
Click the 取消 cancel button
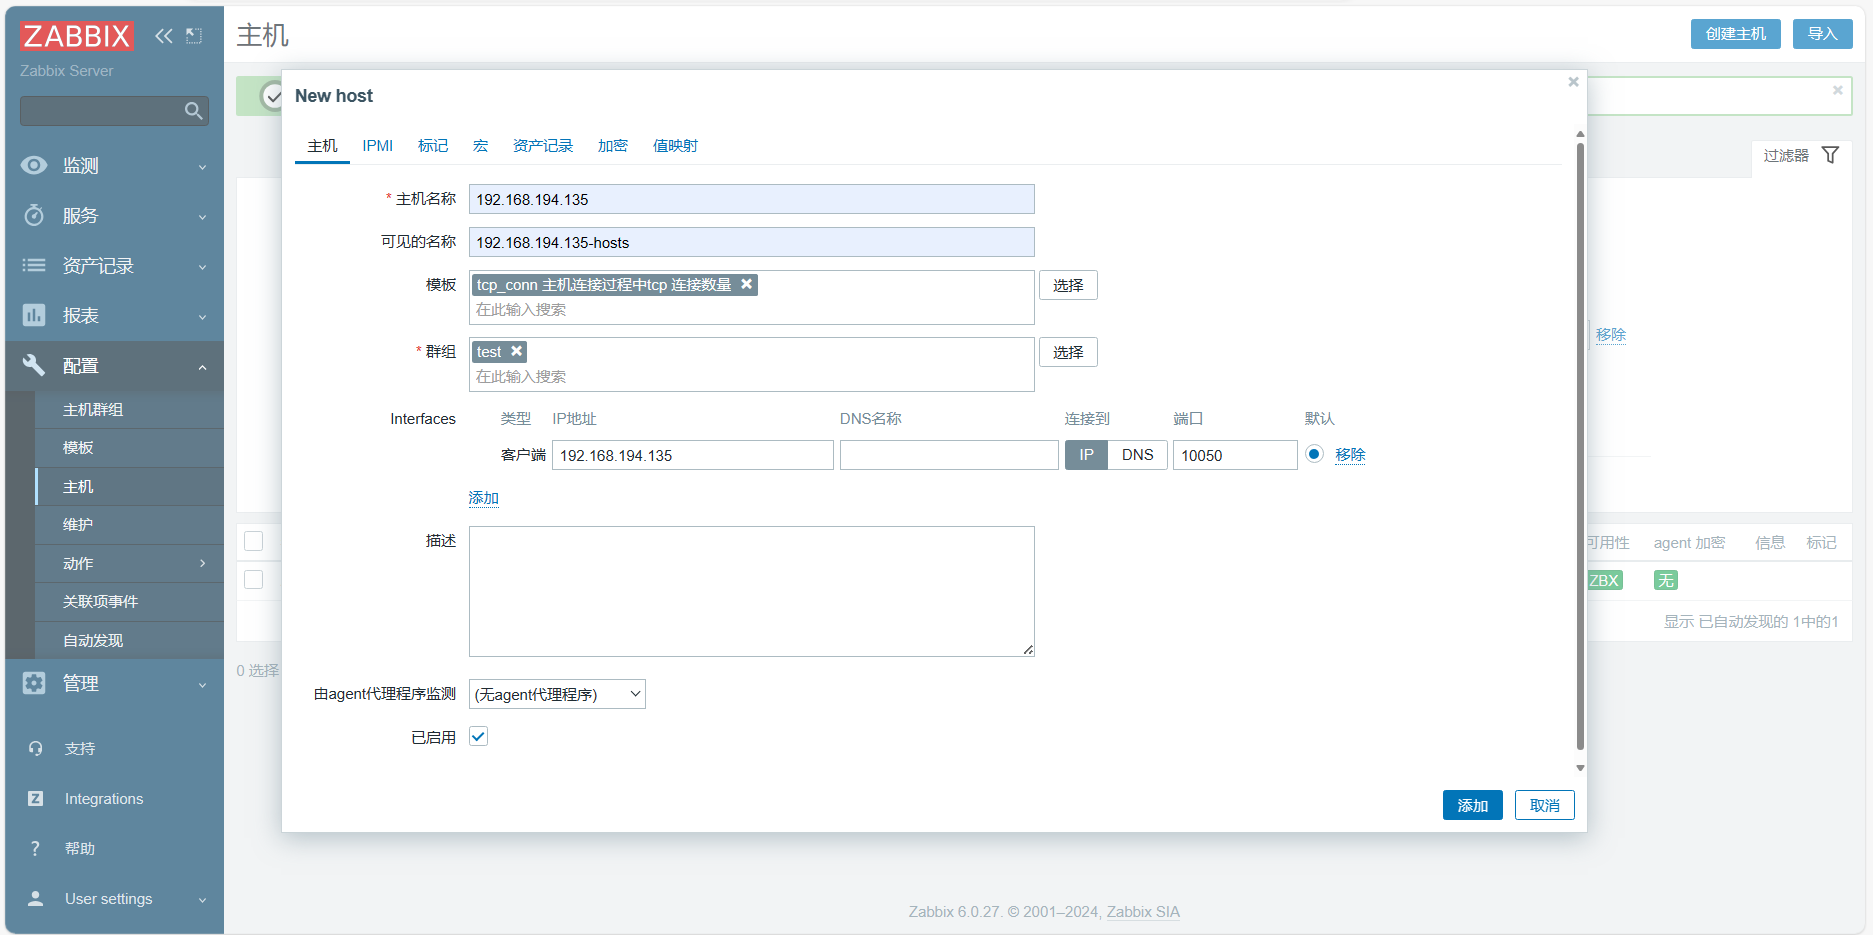pos(1545,805)
